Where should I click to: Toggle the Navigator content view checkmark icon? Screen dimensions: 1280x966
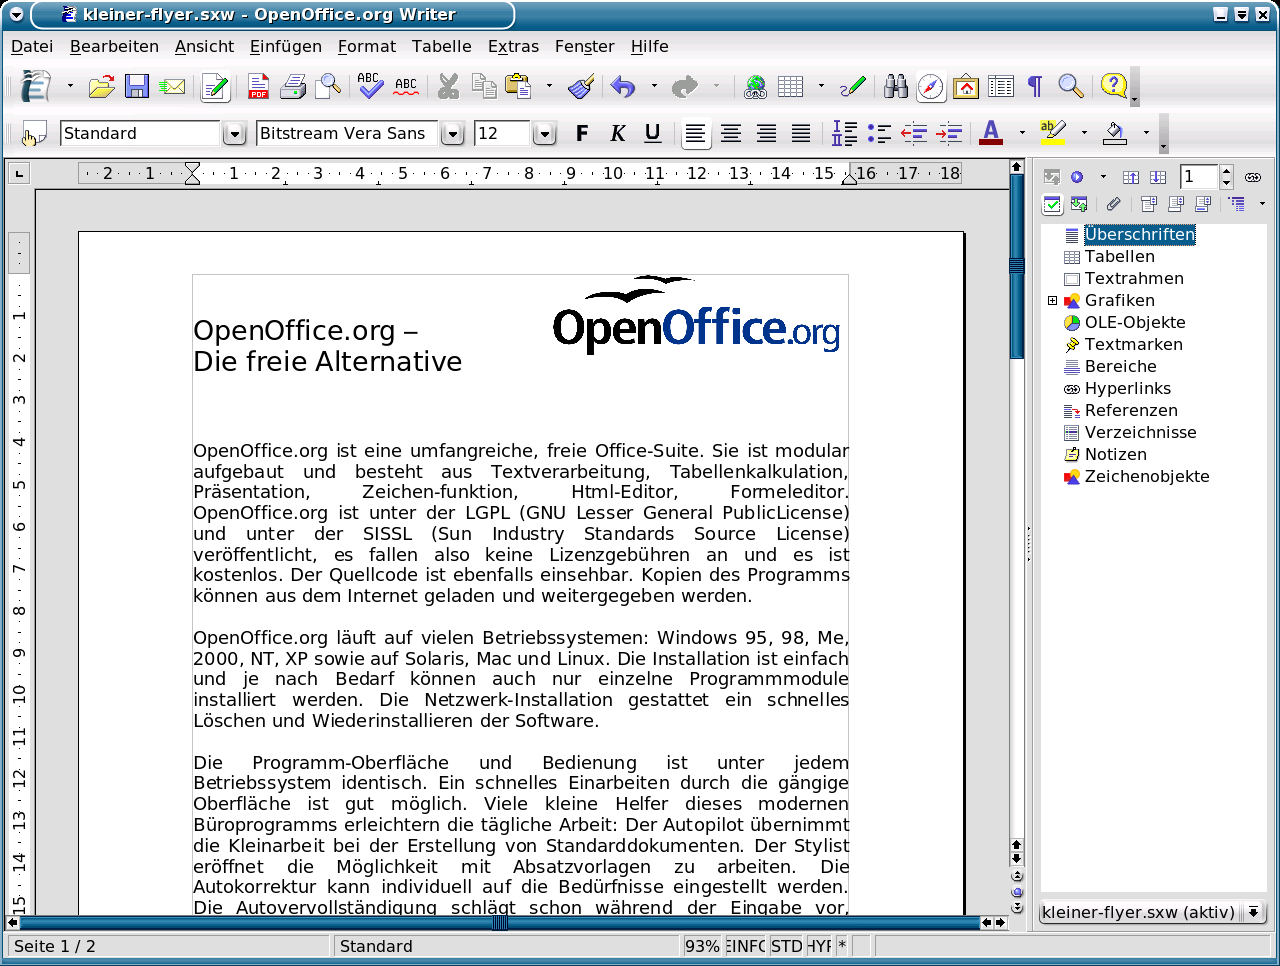pyautogui.click(x=1052, y=204)
